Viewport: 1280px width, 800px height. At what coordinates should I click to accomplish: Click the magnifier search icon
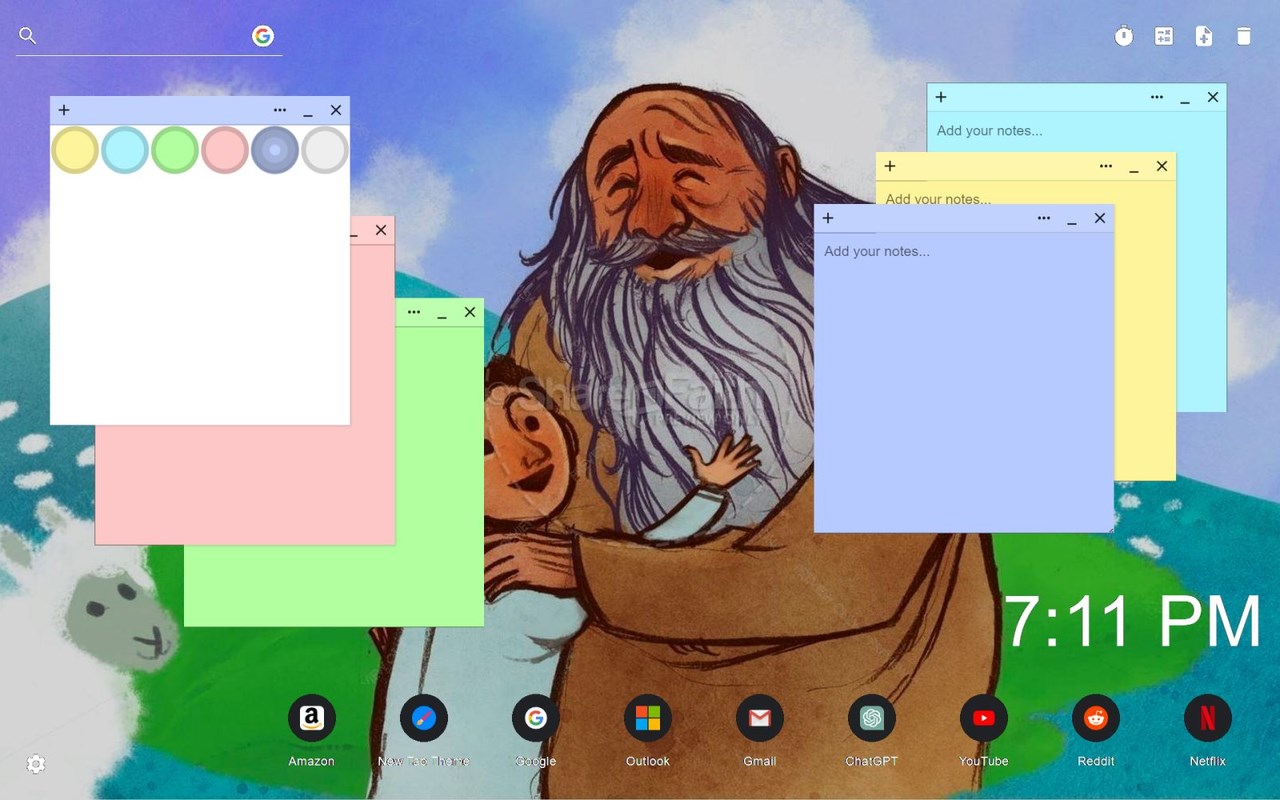click(28, 36)
